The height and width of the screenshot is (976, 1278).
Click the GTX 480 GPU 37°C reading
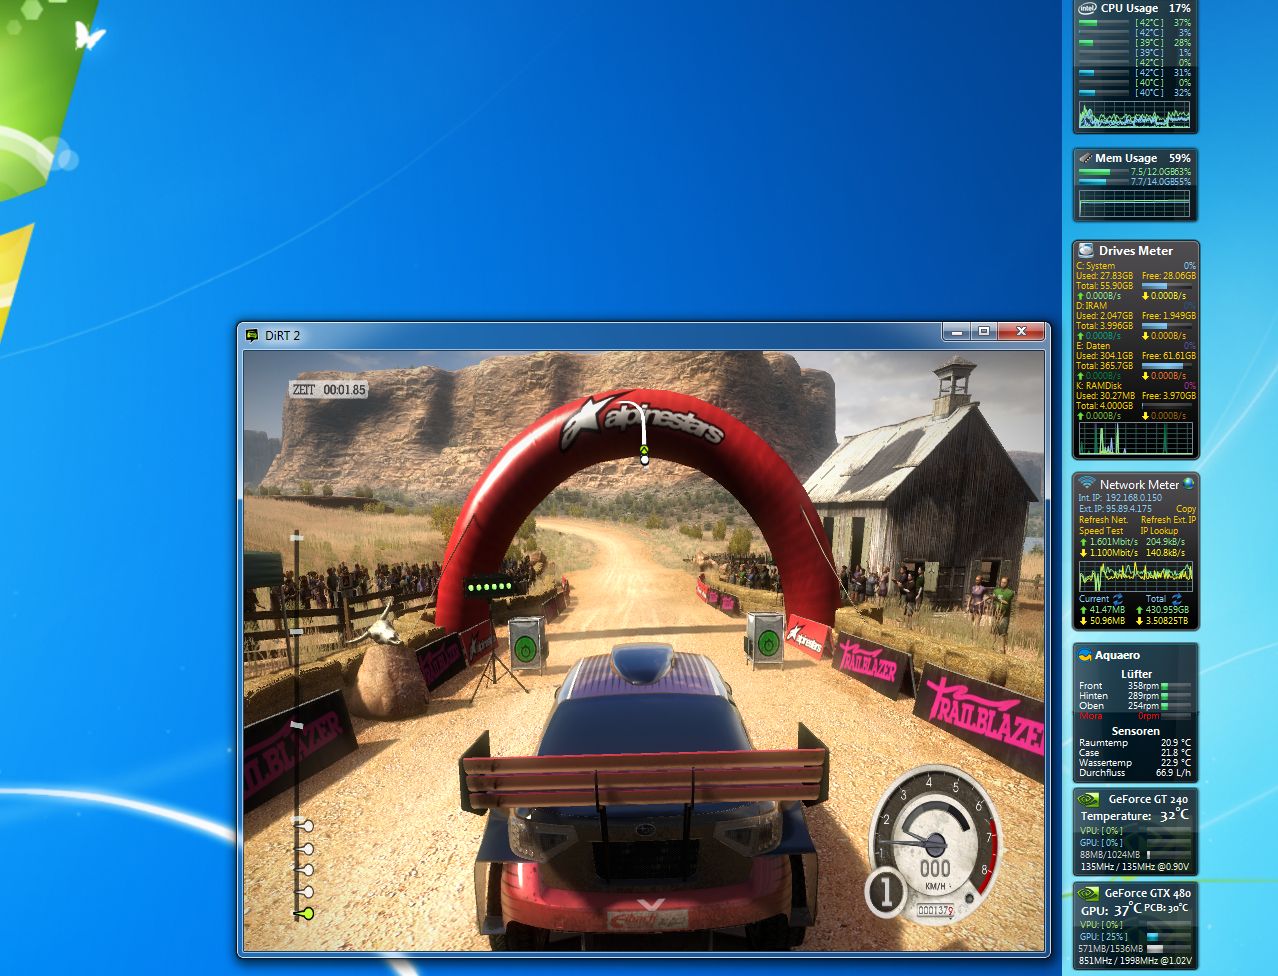click(x=1112, y=910)
